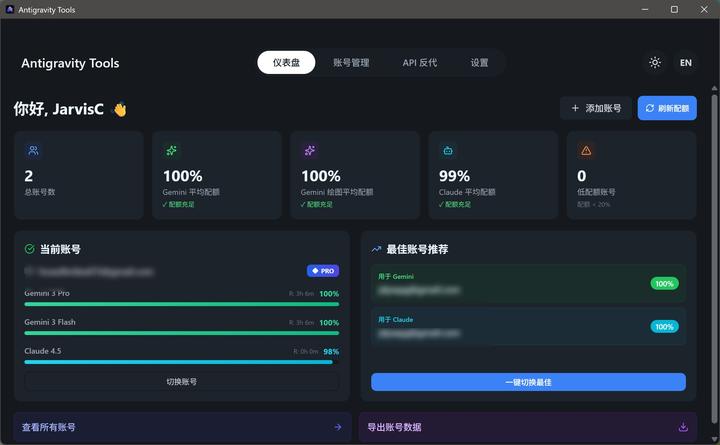Click the 切换账号 switch account button
720x445 pixels.
(182, 382)
